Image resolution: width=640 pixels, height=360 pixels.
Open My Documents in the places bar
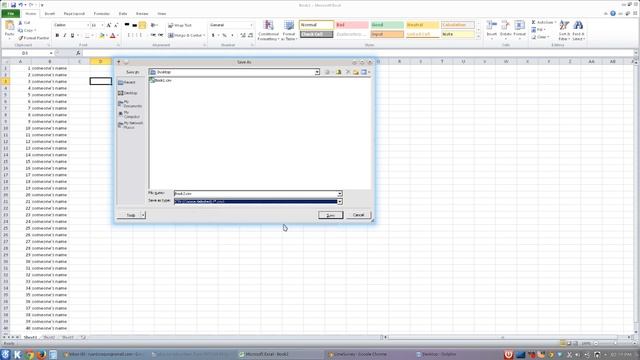130,104
